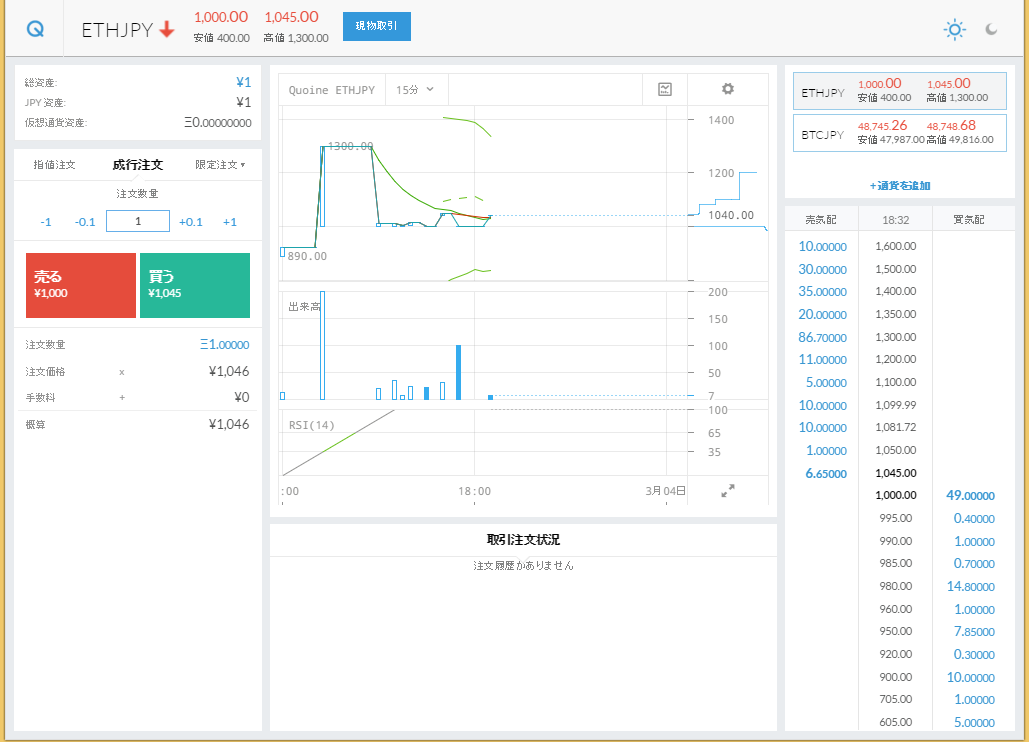Viewport: 1029px width, 742px height.
Task: Click the 買気配 column header
Action: (969, 220)
